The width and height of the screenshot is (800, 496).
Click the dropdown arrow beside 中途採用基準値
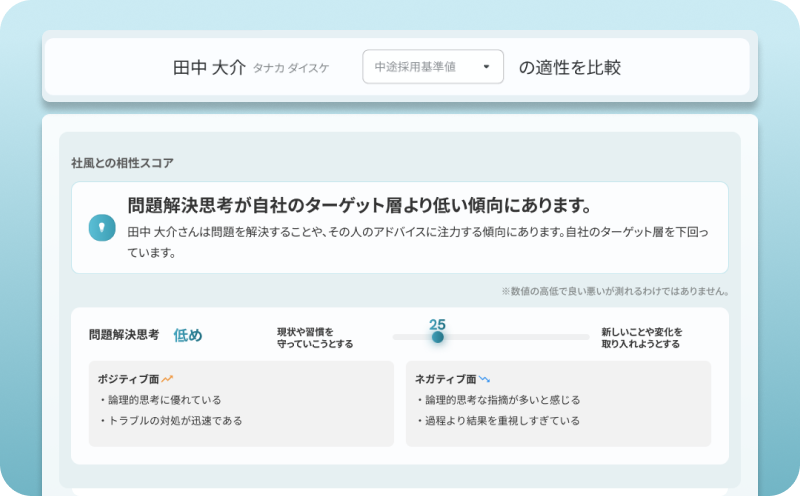pos(486,67)
